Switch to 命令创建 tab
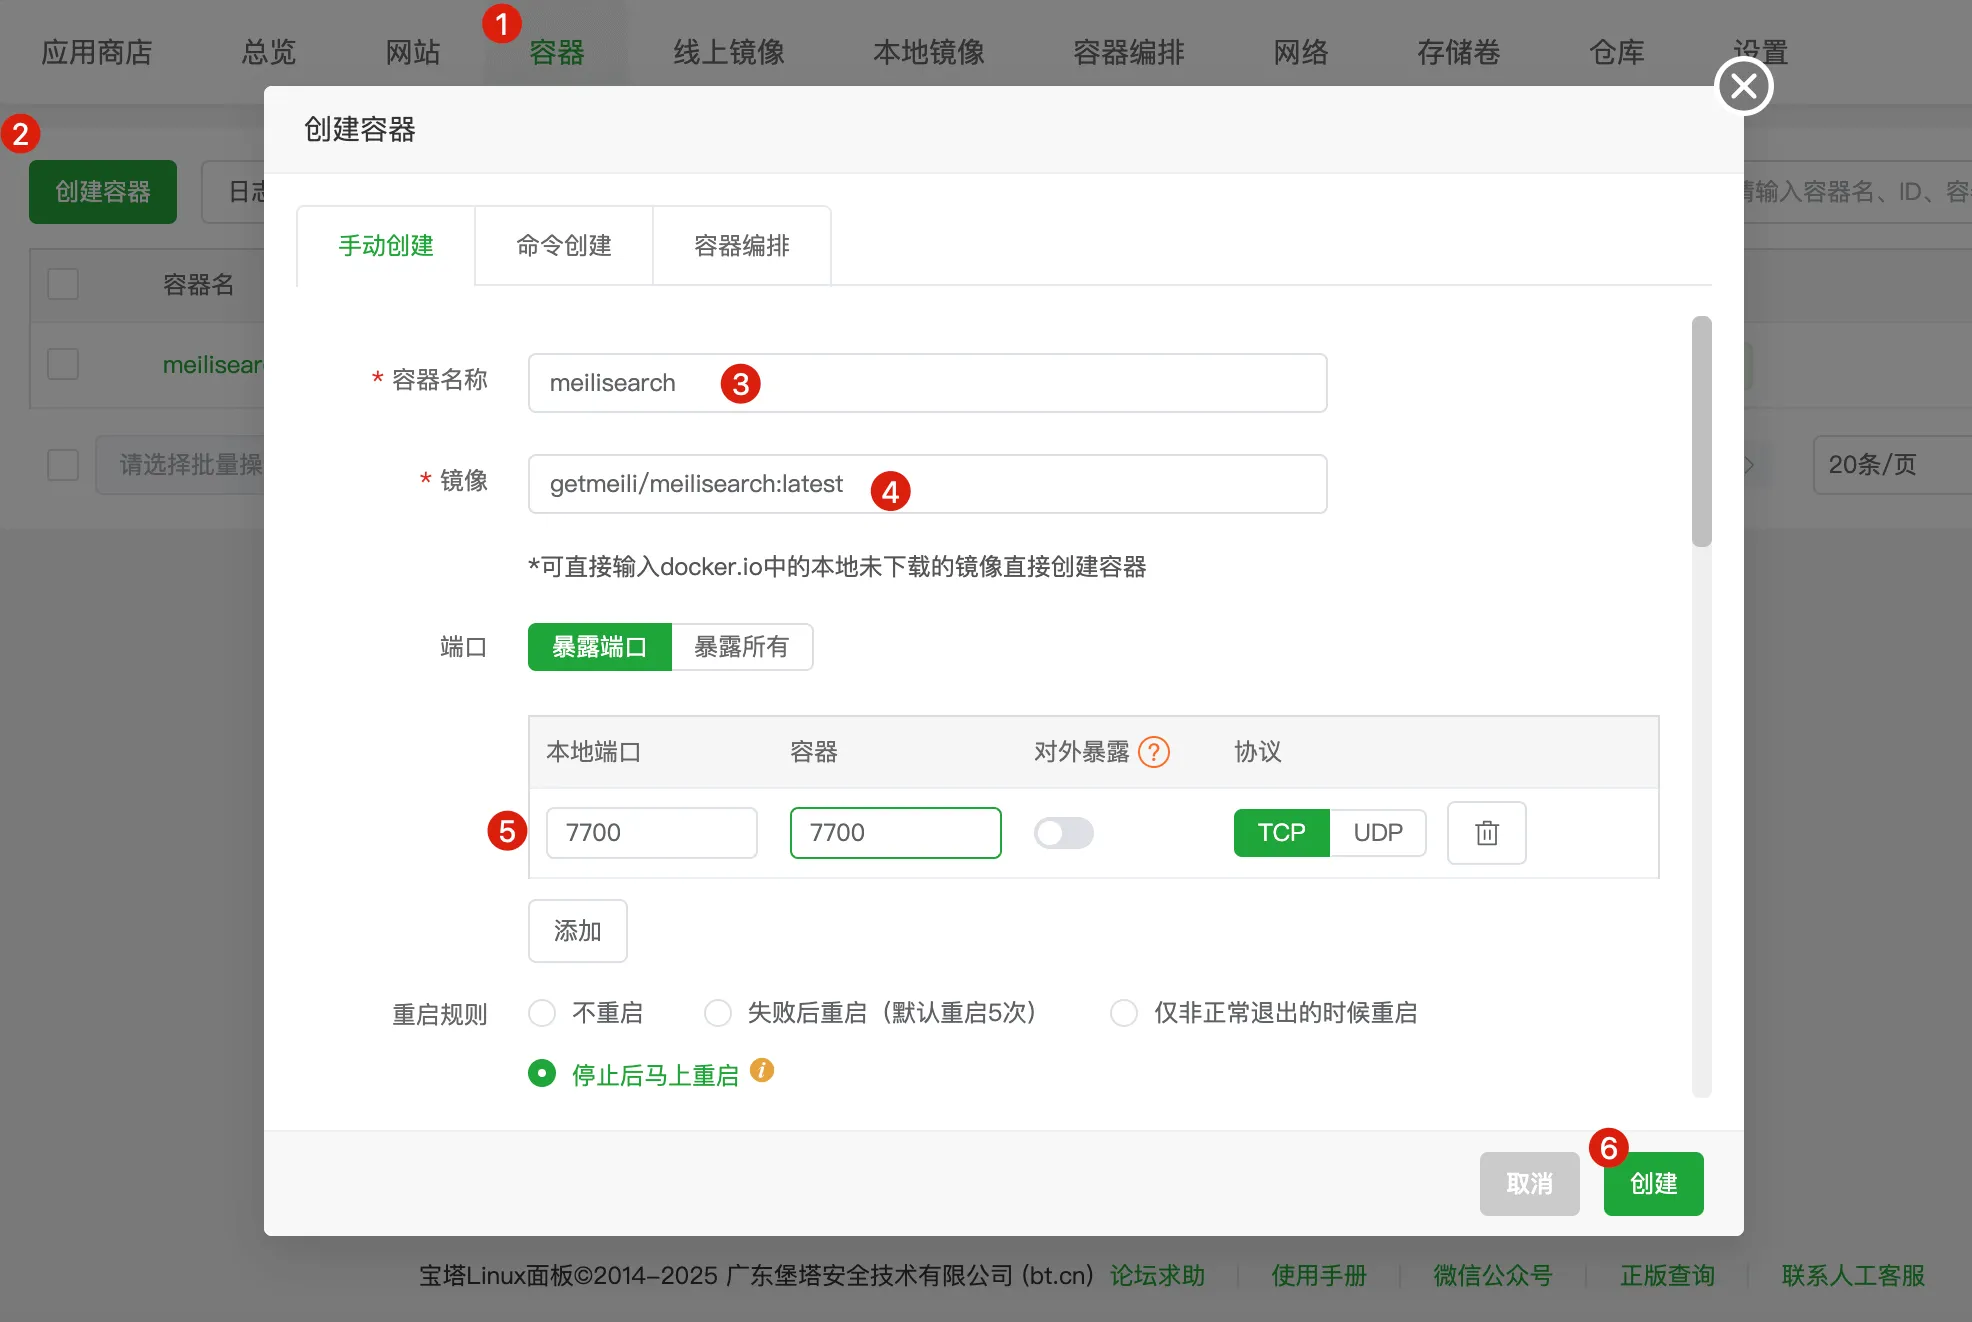 point(564,246)
